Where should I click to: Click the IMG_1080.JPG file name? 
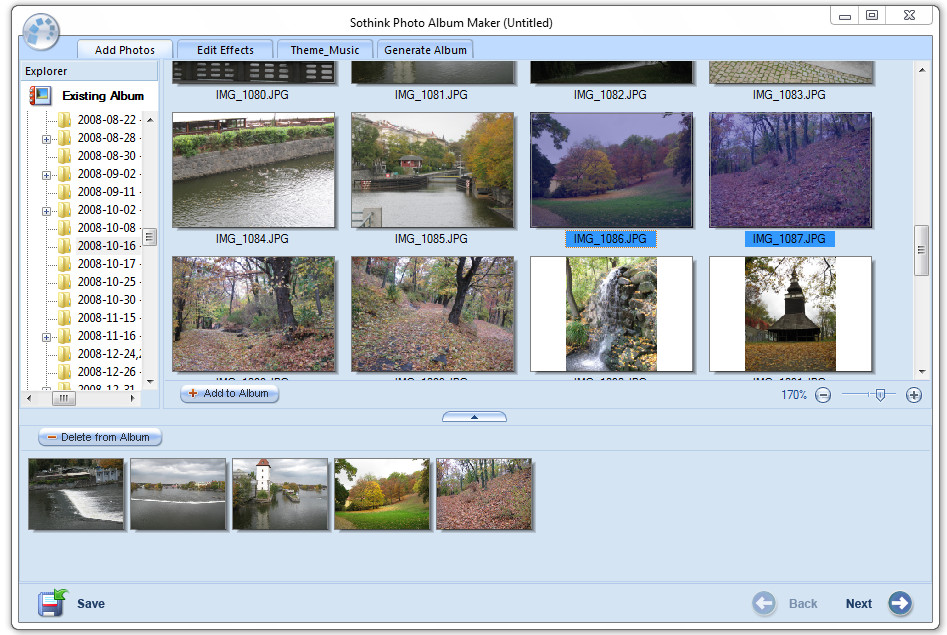[x=252, y=95]
